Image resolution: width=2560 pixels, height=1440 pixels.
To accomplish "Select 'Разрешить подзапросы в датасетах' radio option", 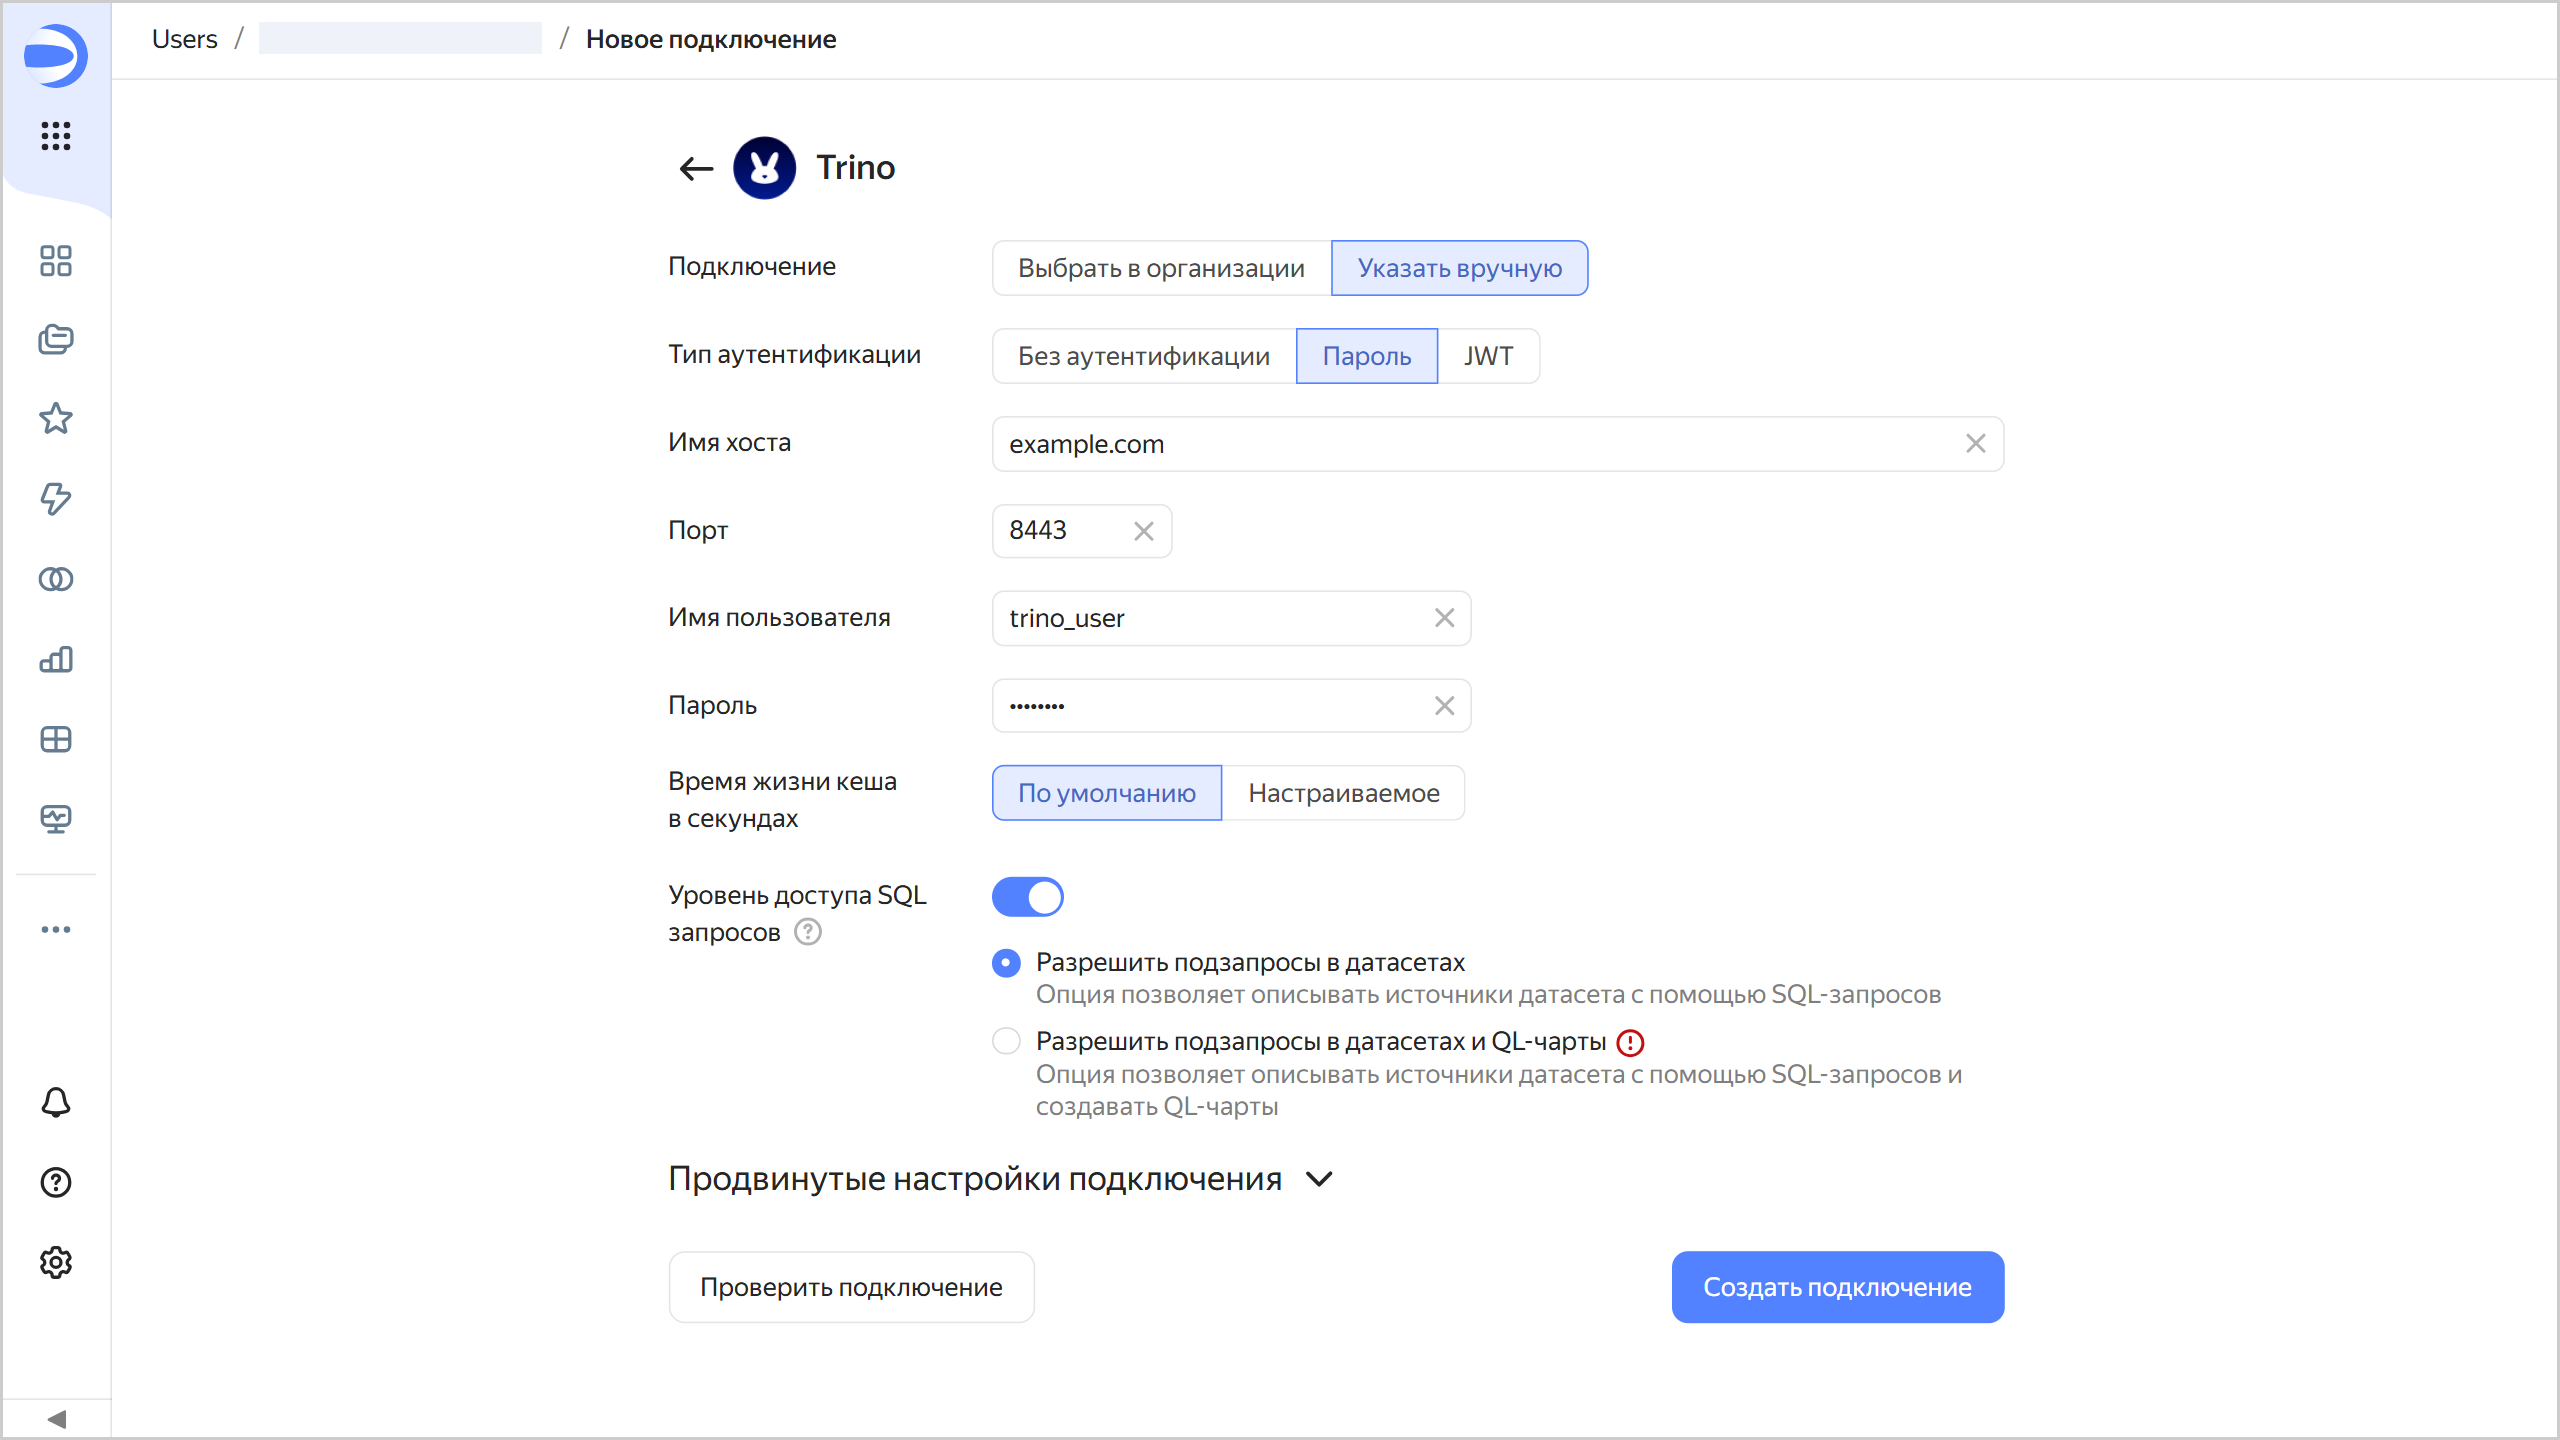I will pos(1006,963).
